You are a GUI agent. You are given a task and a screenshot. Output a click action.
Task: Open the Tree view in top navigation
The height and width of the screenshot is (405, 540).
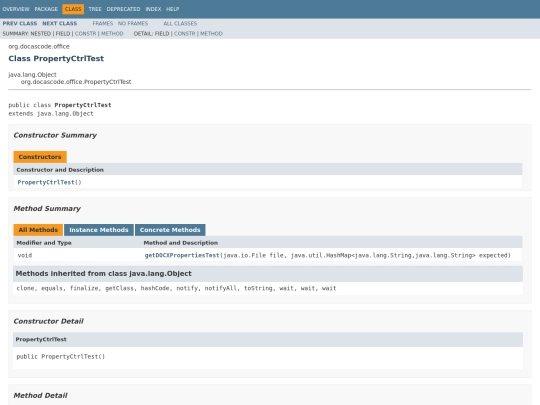pos(95,9)
